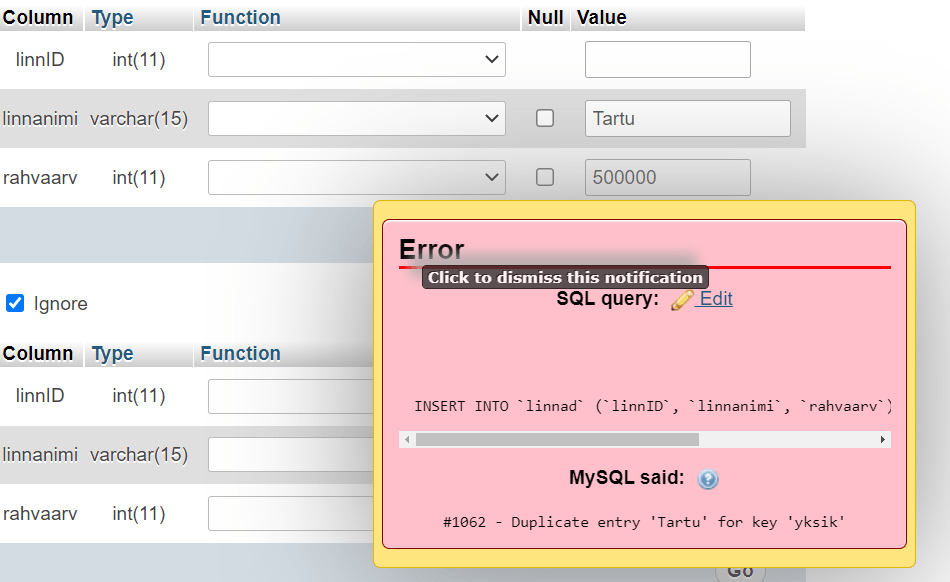Open the MySQL help question-mark icon
The height and width of the screenshot is (582, 950).
(708, 479)
